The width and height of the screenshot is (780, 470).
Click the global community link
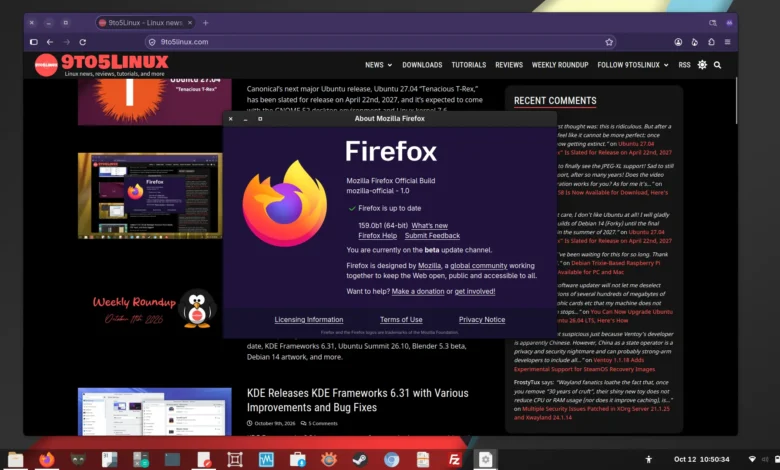[479, 266]
